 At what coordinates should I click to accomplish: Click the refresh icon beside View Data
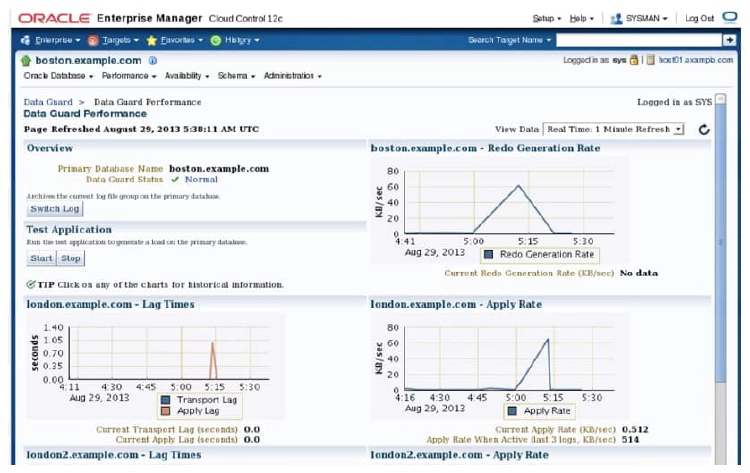coord(704,129)
